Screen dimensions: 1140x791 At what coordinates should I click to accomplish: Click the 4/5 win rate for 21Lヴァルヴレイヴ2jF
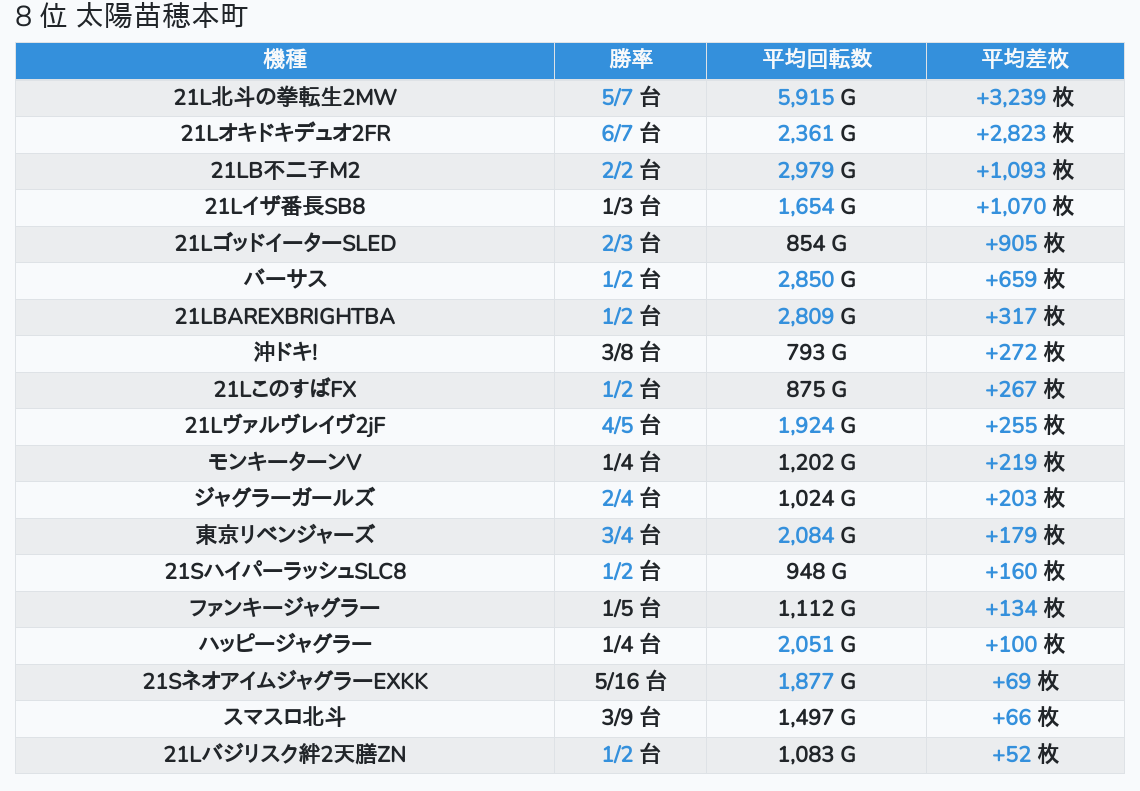tap(617, 426)
